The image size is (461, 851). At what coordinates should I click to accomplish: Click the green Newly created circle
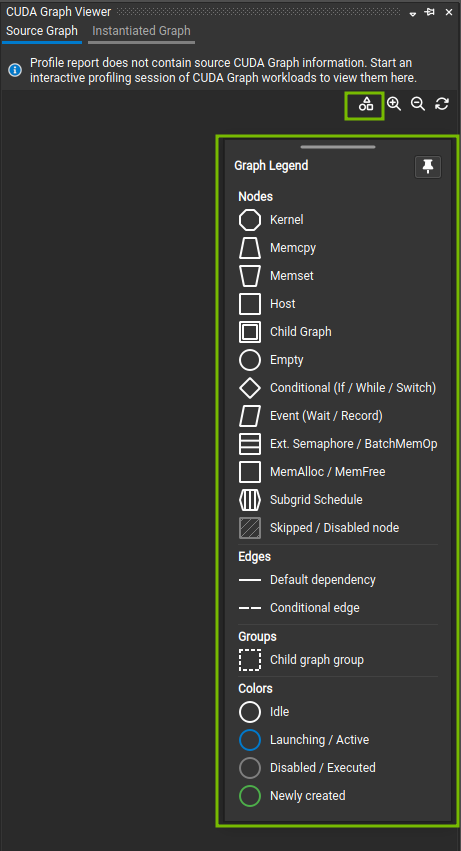pyautogui.click(x=250, y=796)
